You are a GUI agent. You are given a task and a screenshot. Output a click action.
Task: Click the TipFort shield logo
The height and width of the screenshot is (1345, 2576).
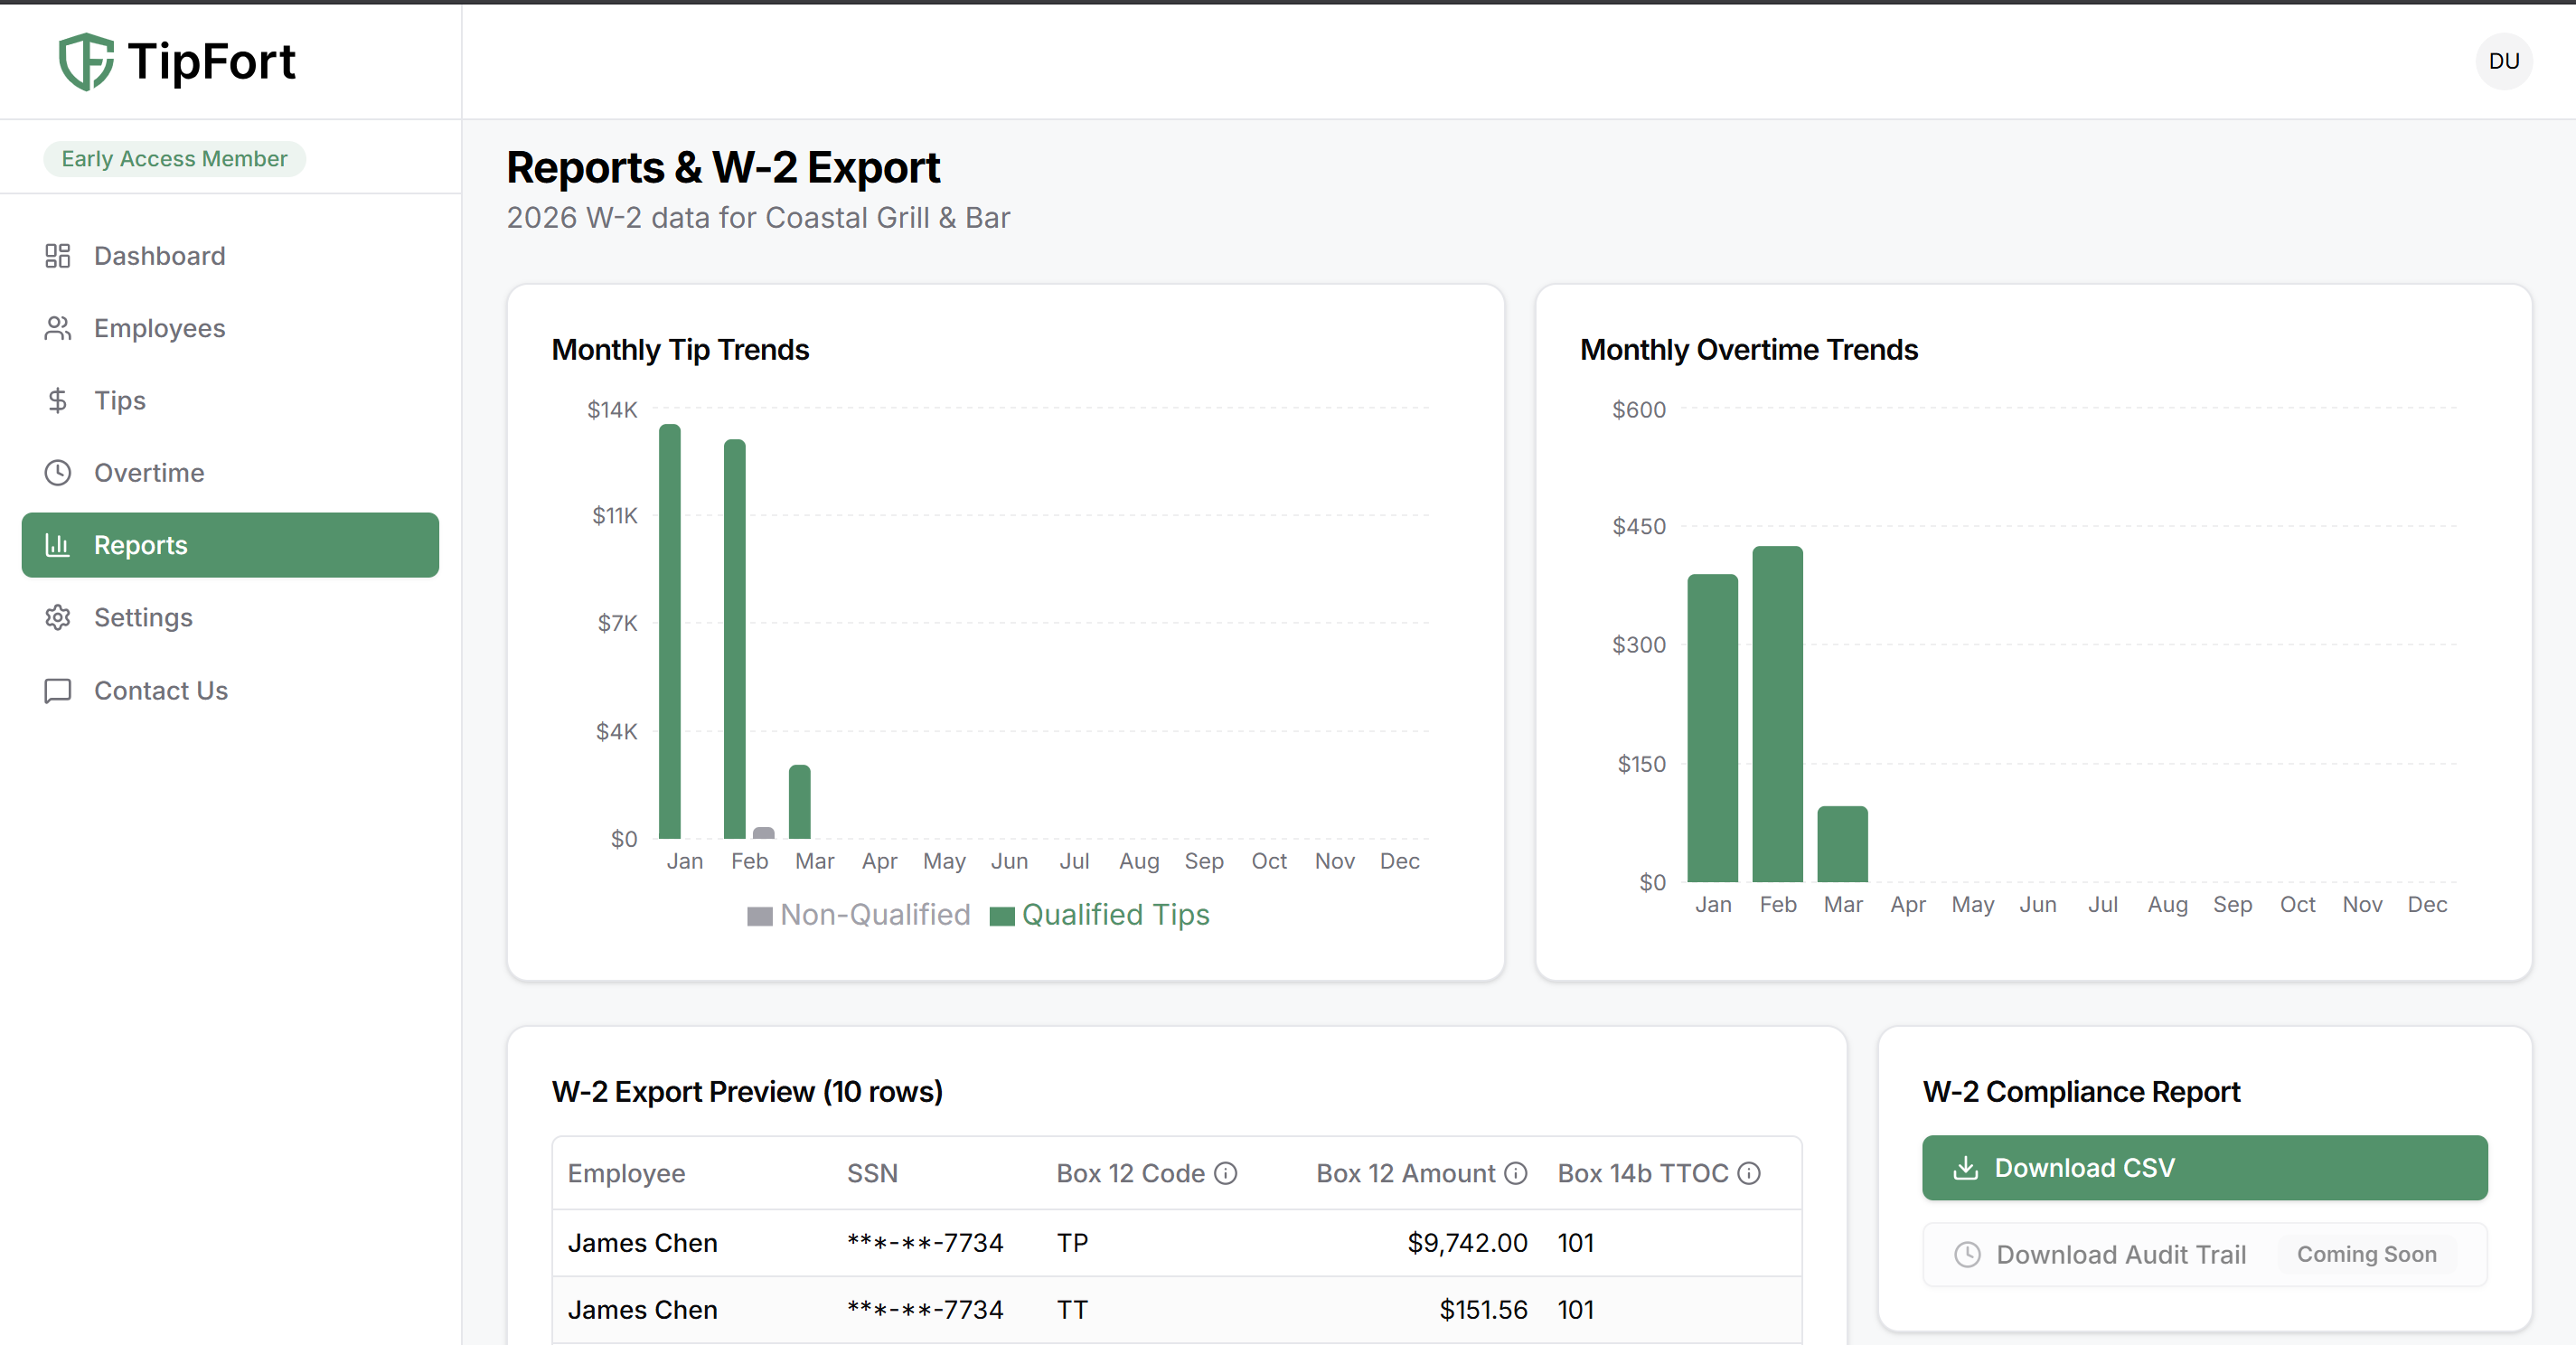tap(85, 61)
